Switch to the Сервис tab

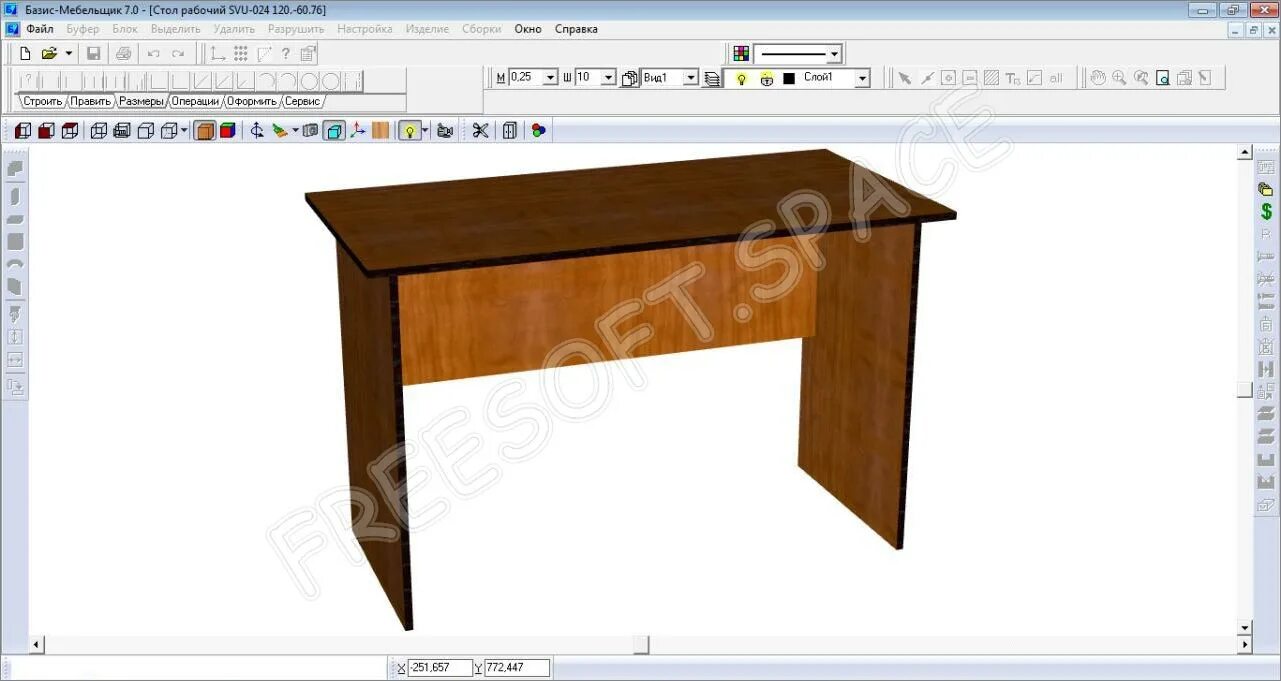303,101
